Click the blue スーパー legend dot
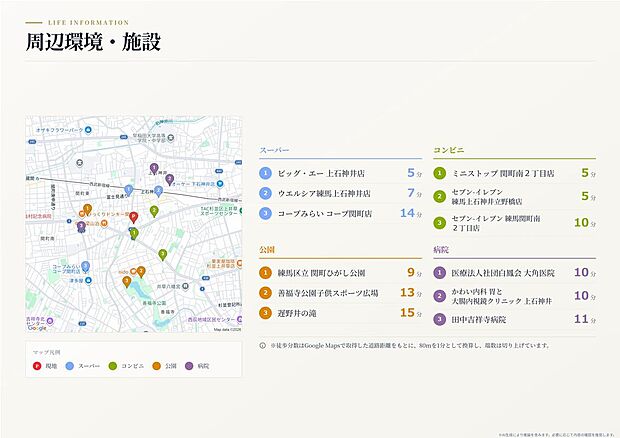The image size is (620, 438). click(x=70, y=366)
